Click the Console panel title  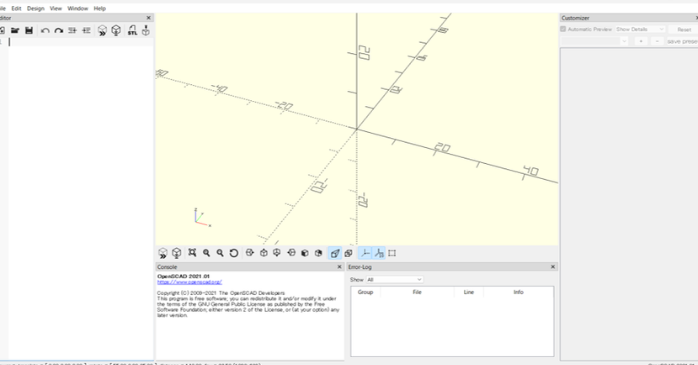167,267
